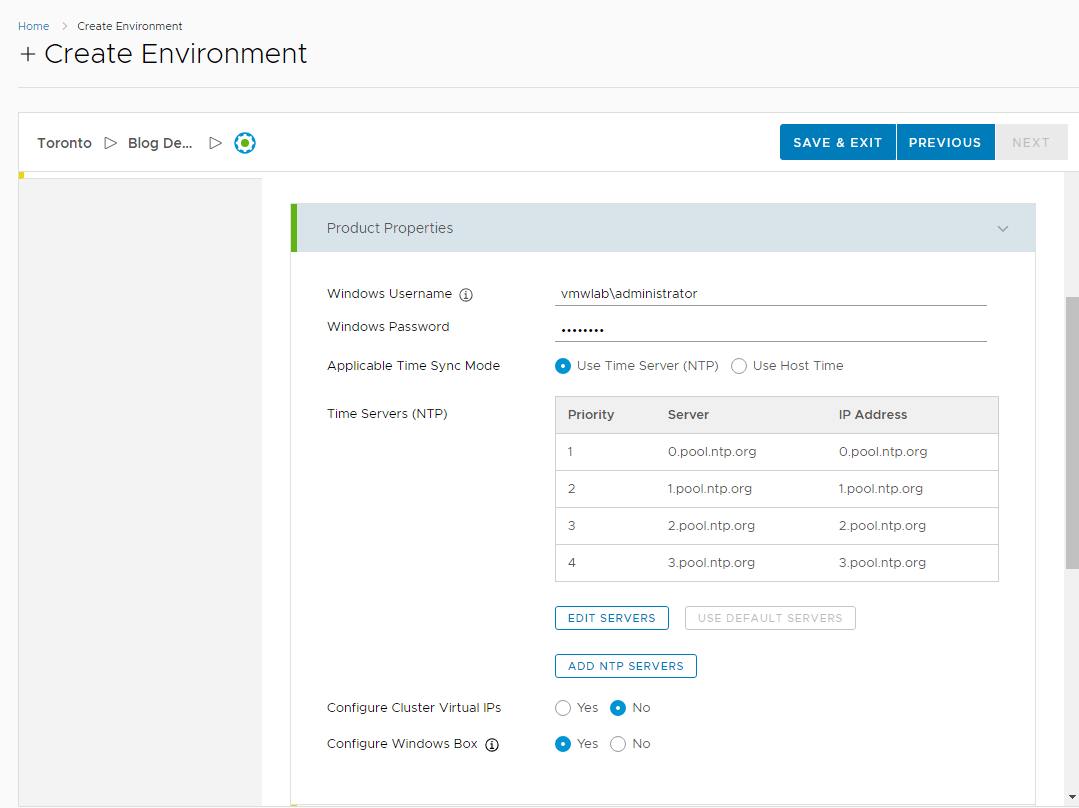This screenshot has width=1079, height=808.
Task: Click the vertical page scrollbar
Action: point(1072,430)
